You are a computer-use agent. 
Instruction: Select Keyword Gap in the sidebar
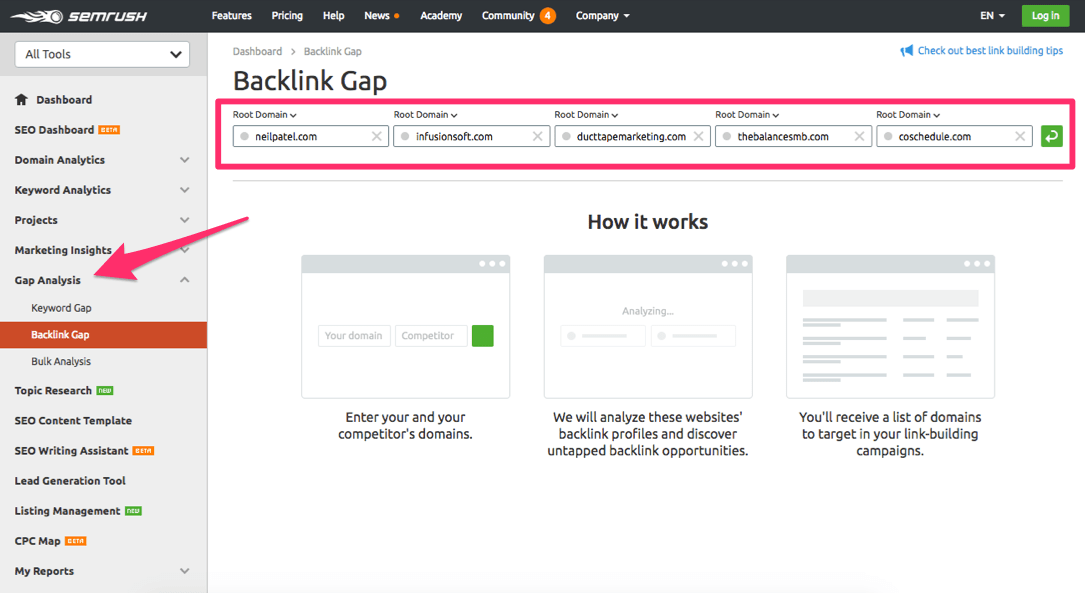[x=61, y=308]
